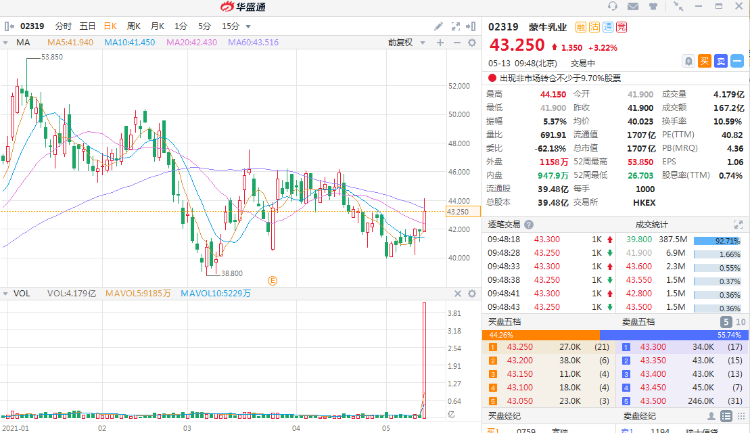Switch to 五日 five-day chart

88,26
